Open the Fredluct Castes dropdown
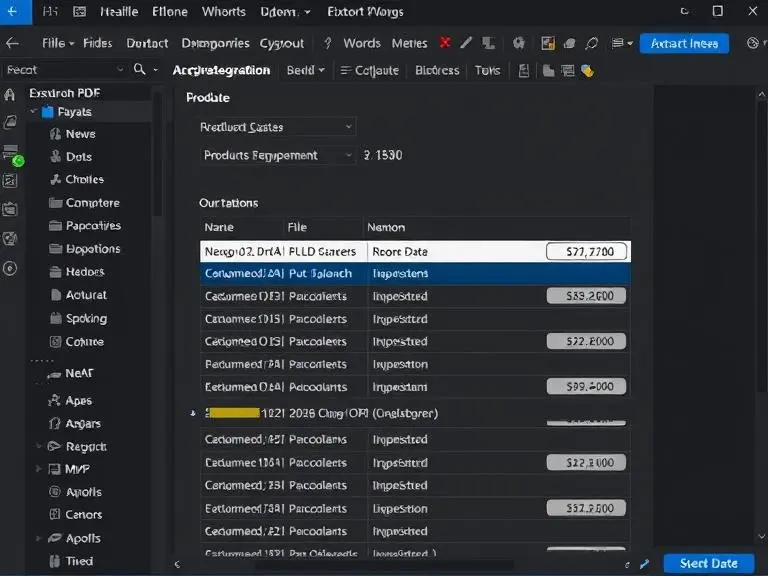Screen dimensions: 768x576 click(277, 127)
